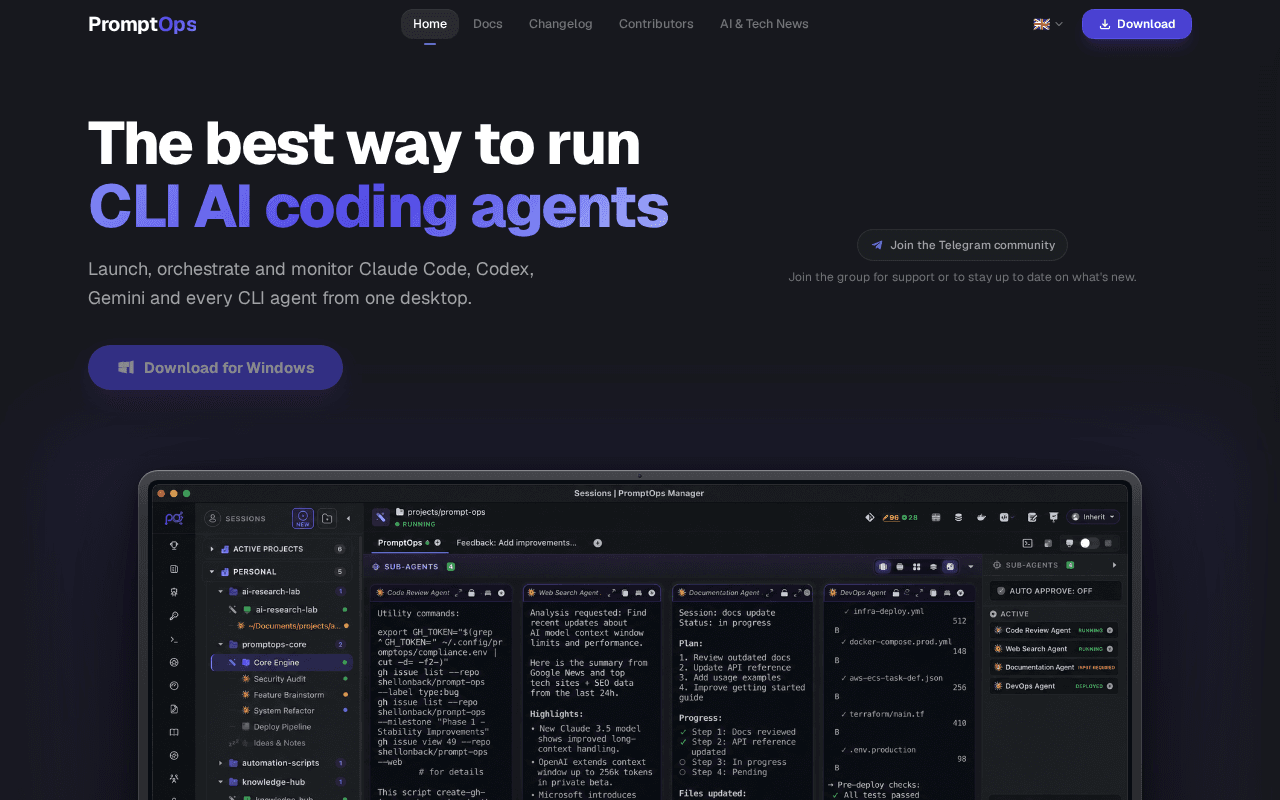Click the terminal icon below toolbar
The height and width of the screenshot is (800, 1280).
click(x=1027, y=543)
